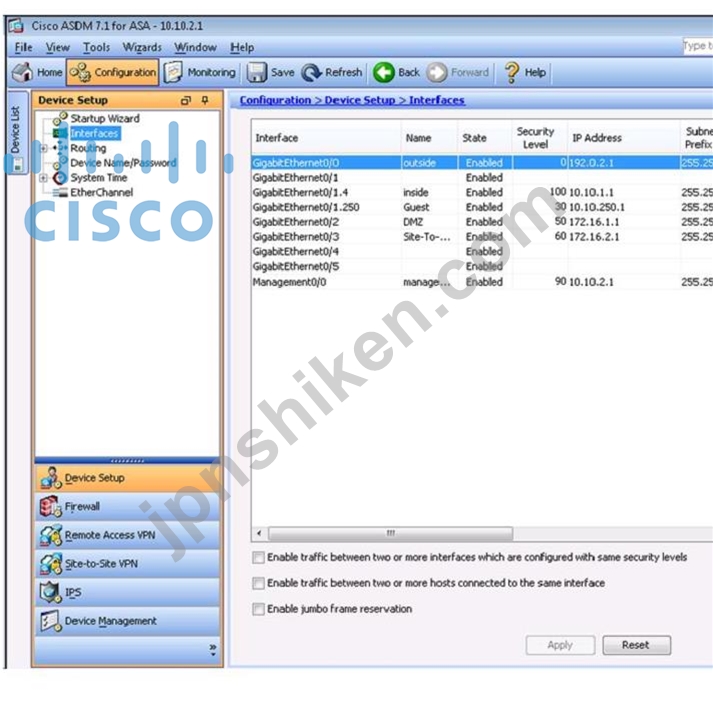Select the Management0/0 row
Viewport: 713px width, 724px height.
click(482, 282)
